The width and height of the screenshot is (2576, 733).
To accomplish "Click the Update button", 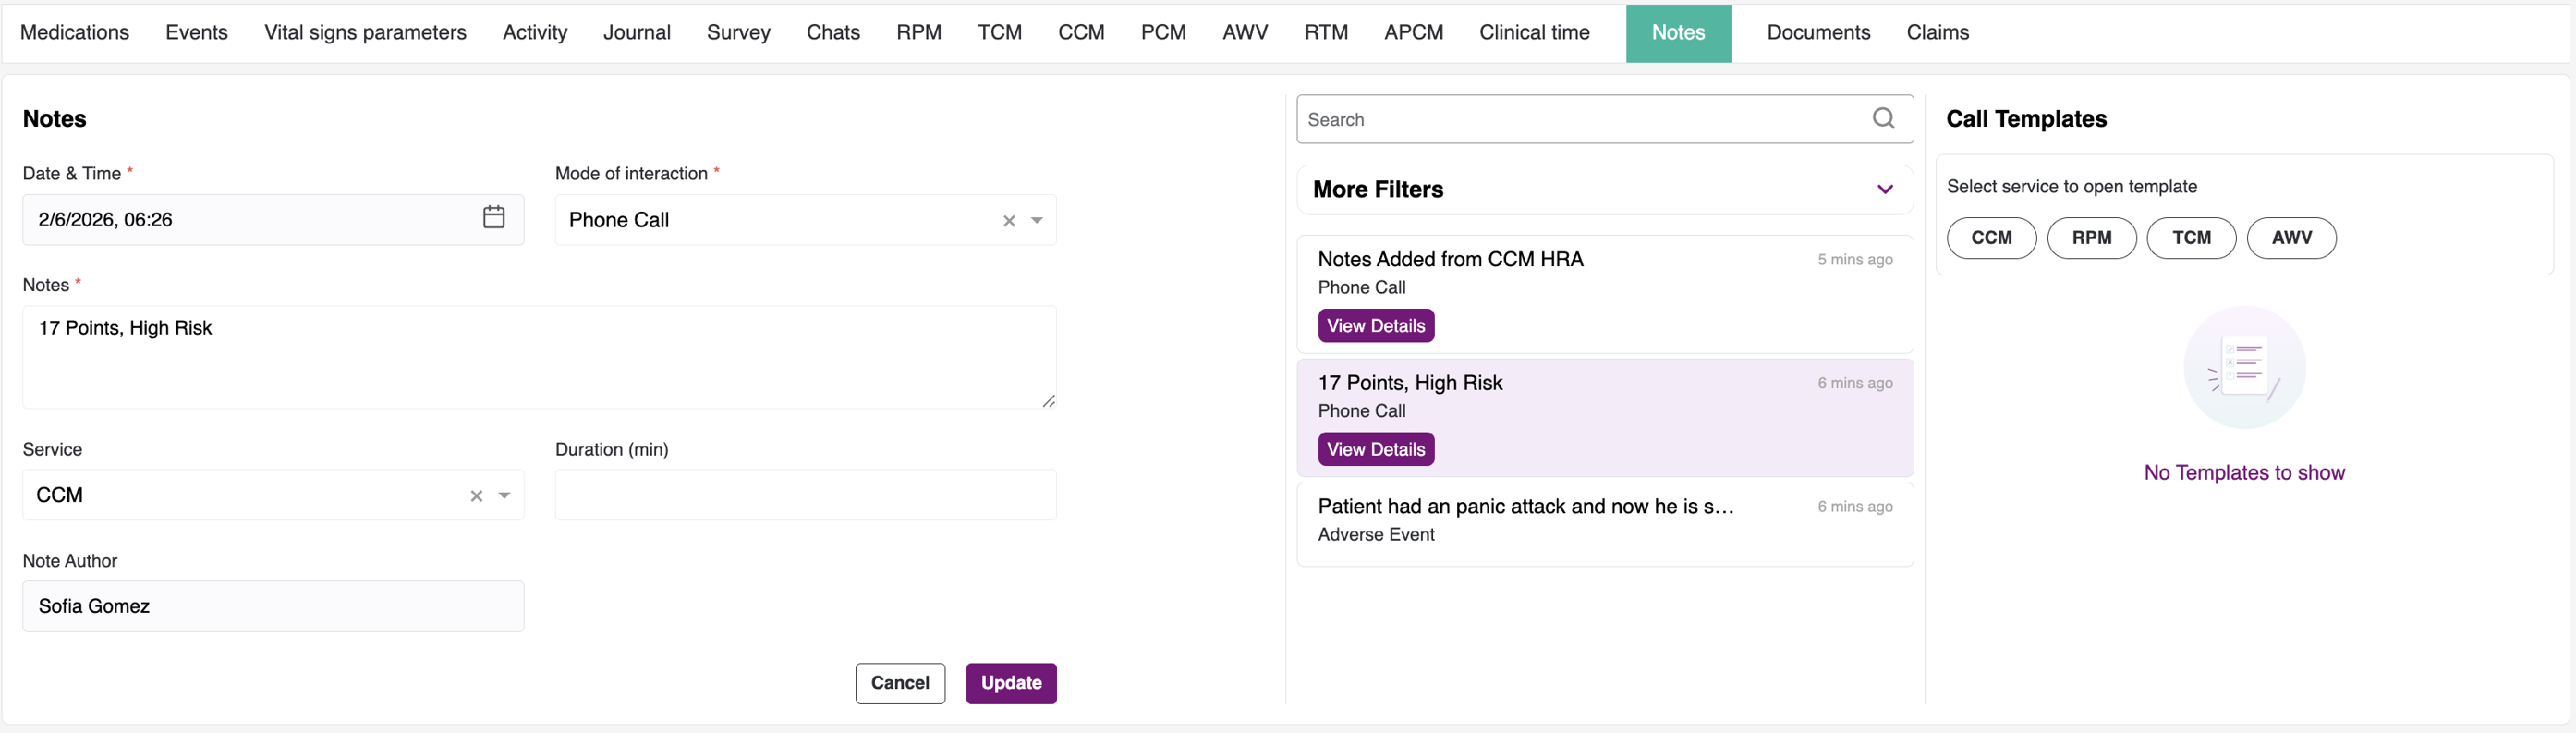I will pyautogui.click(x=1010, y=683).
